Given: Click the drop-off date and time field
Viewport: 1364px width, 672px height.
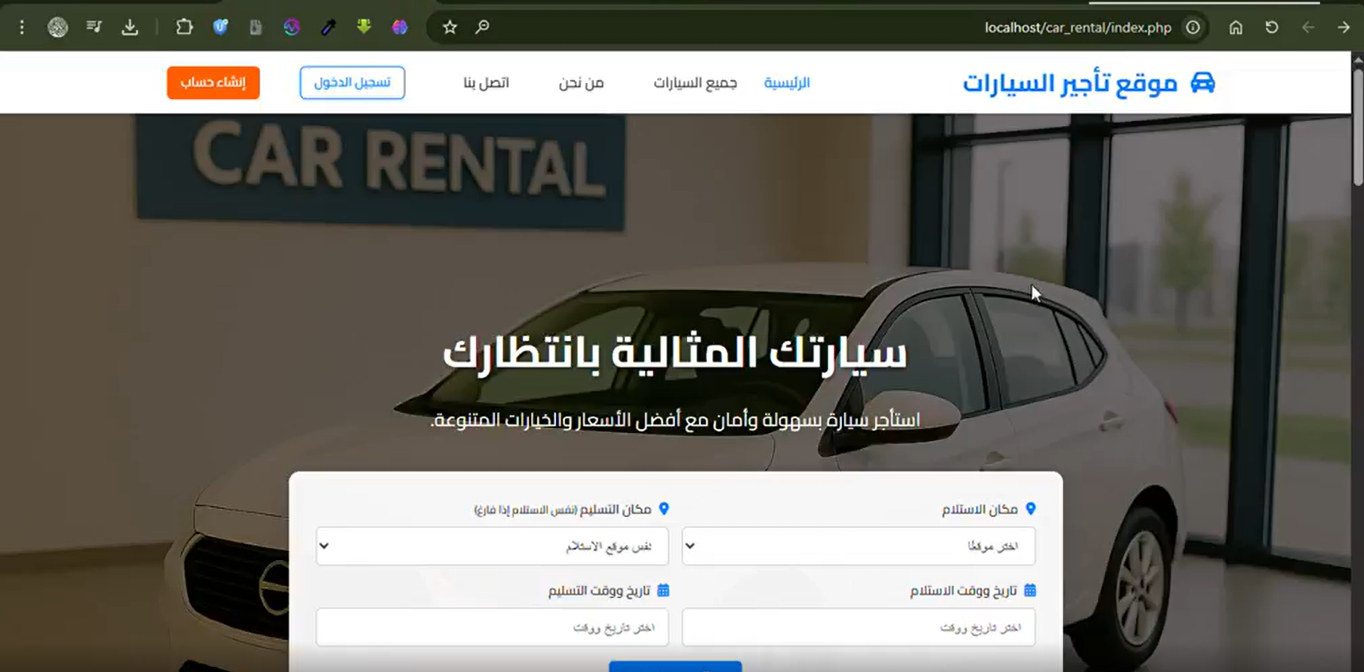Looking at the screenshot, I should coord(492,627).
